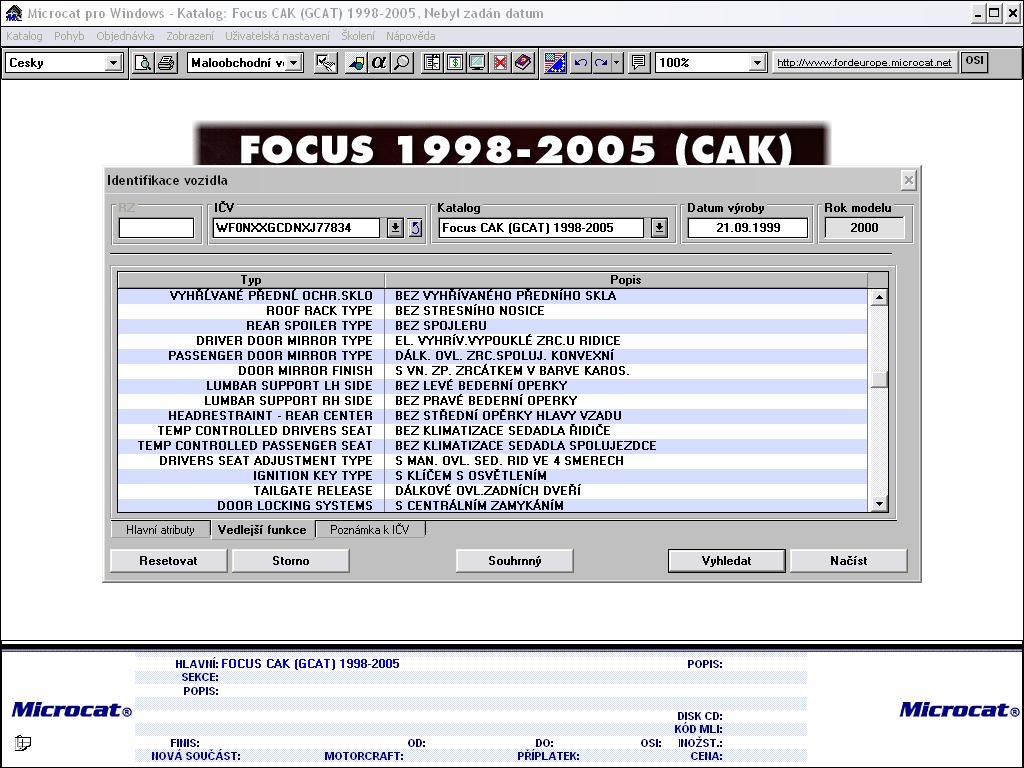Click the book icon in toolbar
Viewport: 1024px width, 768px height.
[523, 63]
